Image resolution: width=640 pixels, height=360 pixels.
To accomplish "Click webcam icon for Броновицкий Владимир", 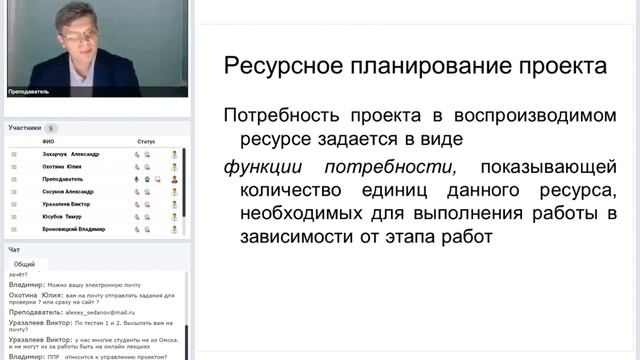I will [147, 229].
